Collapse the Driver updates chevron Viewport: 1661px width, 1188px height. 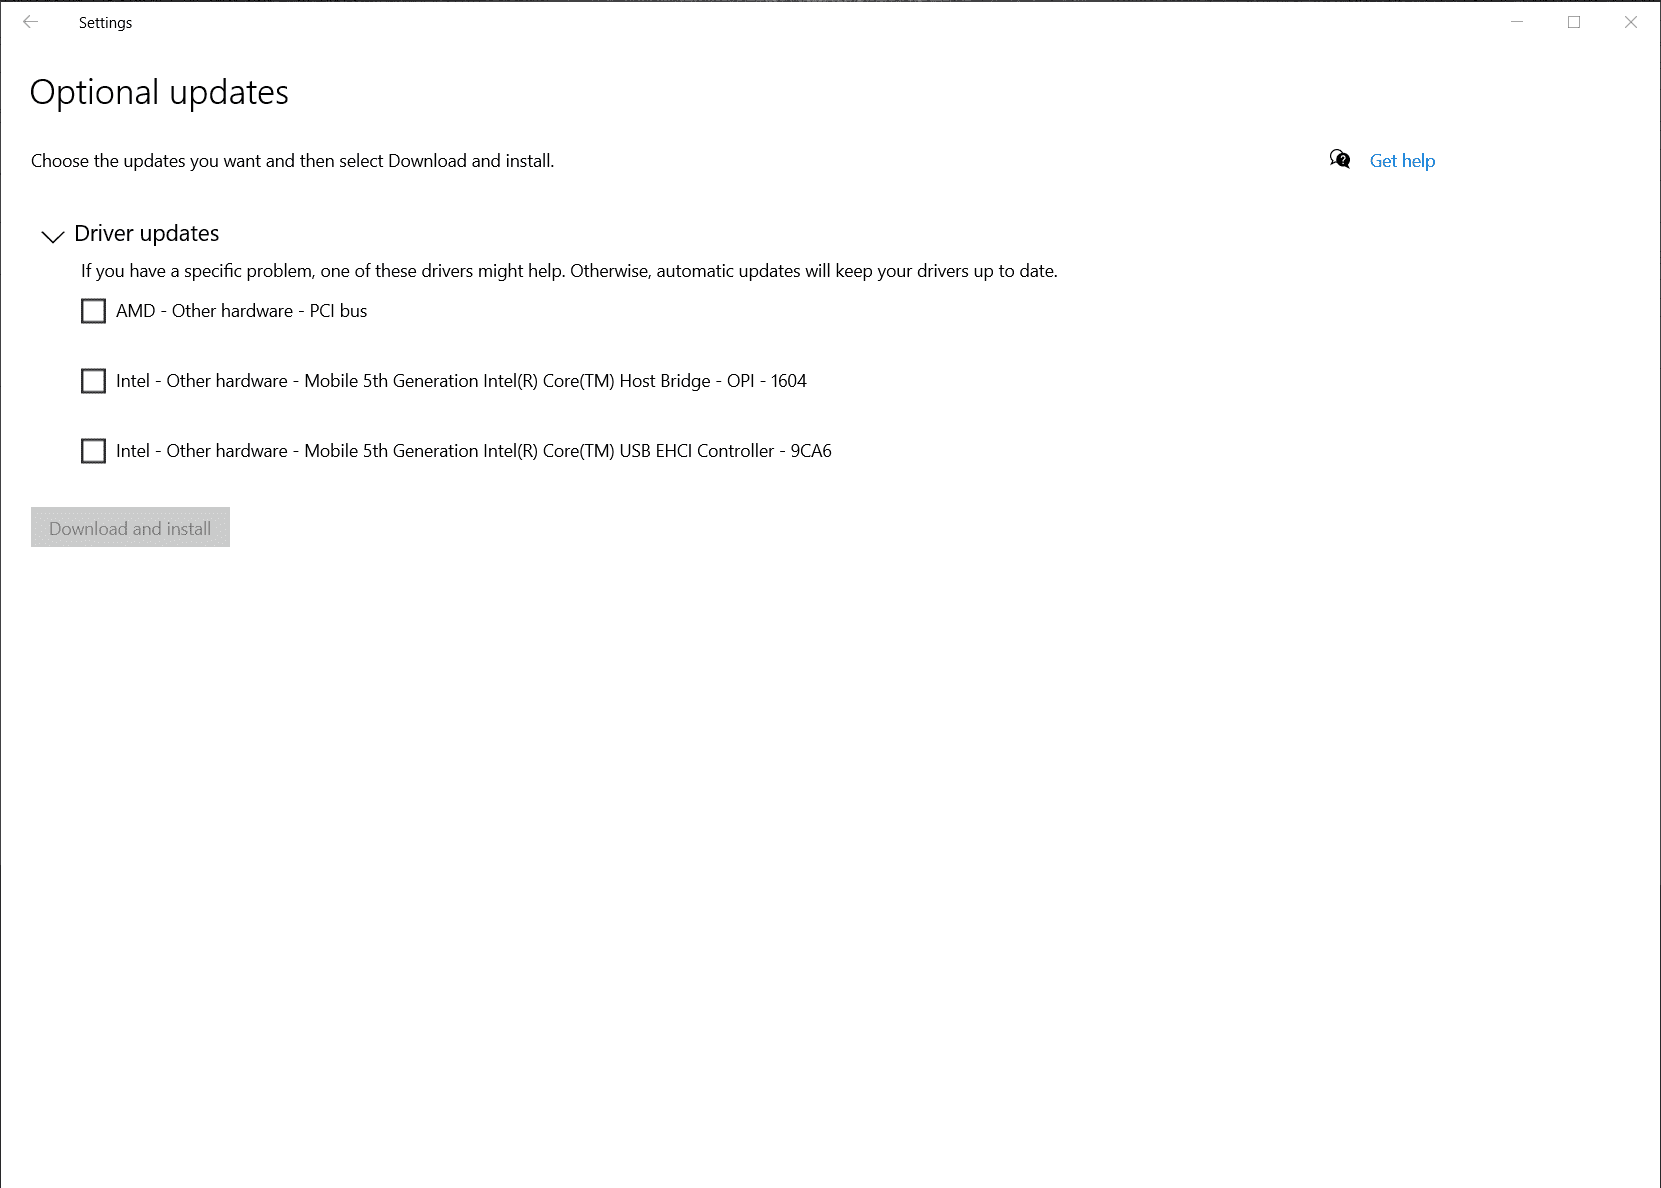[52, 236]
